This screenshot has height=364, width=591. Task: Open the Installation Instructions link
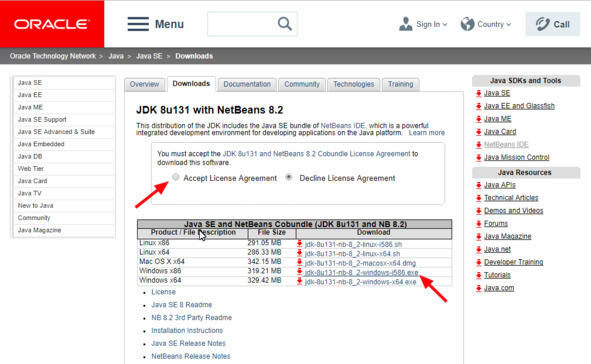click(187, 330)
